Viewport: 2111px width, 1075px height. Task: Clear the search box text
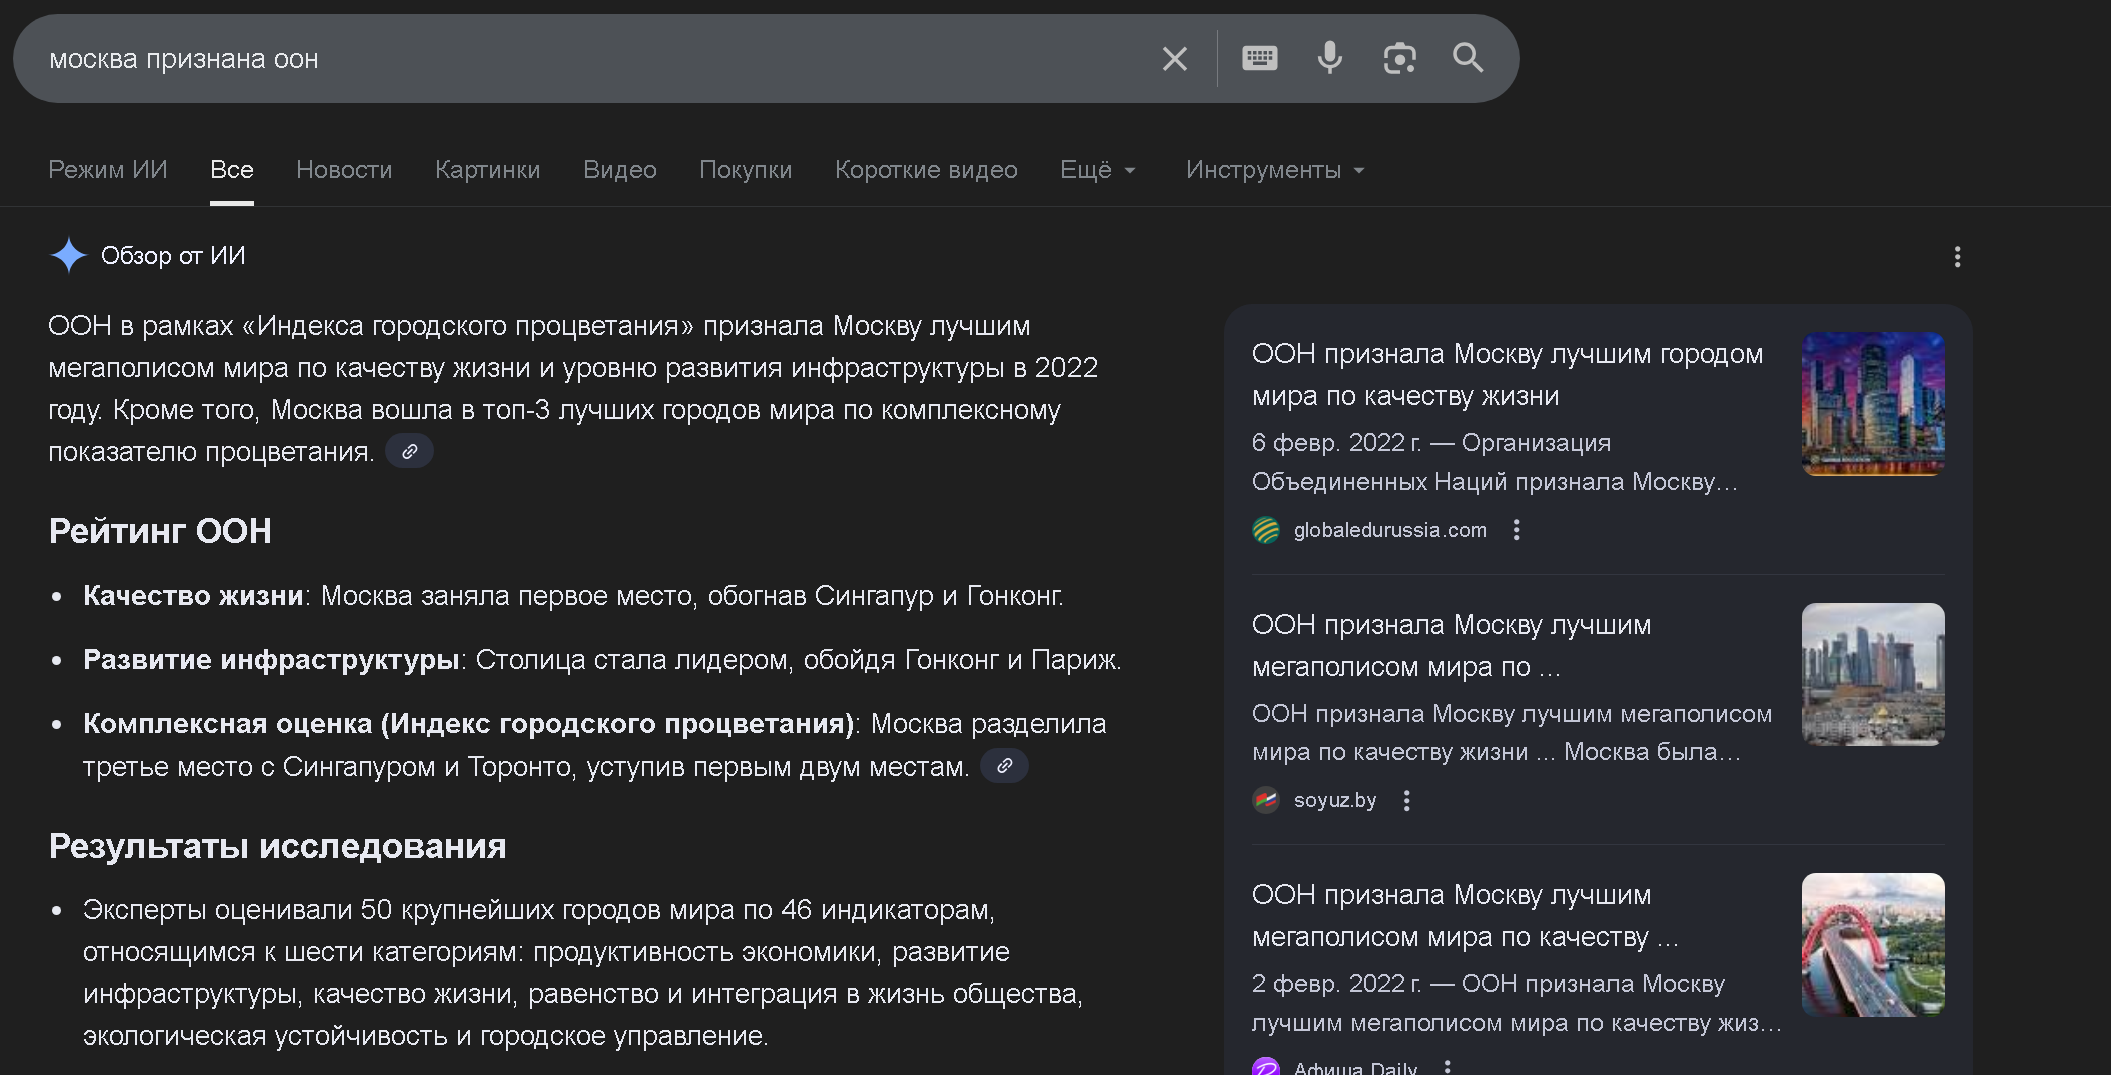[1175, 59]
